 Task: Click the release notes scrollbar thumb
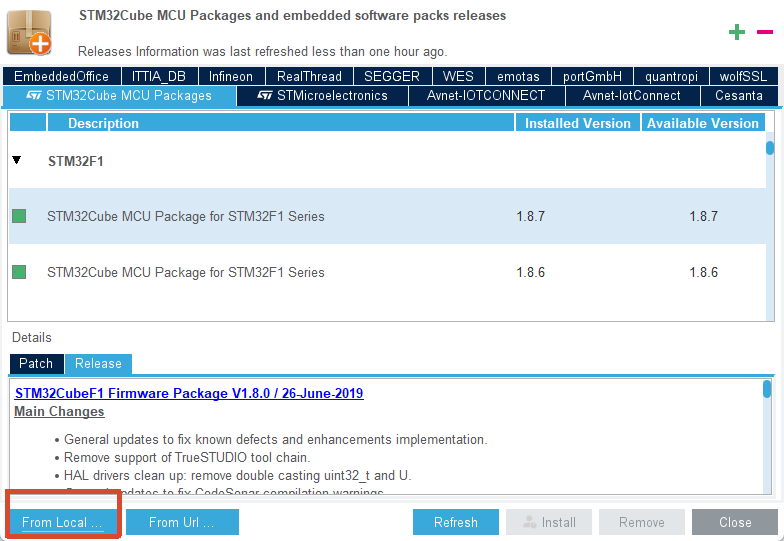(x=766, y=389)
